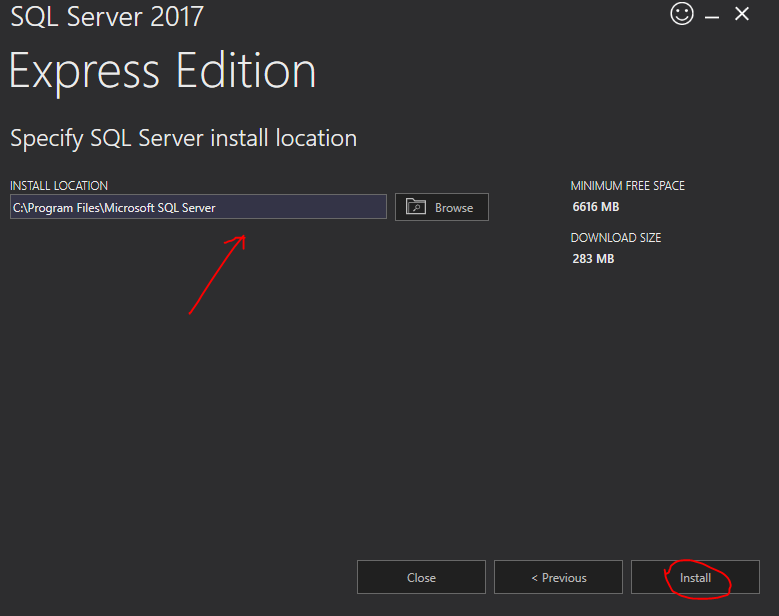
Task: Click the Install Location path field
Action: point(198,207)
